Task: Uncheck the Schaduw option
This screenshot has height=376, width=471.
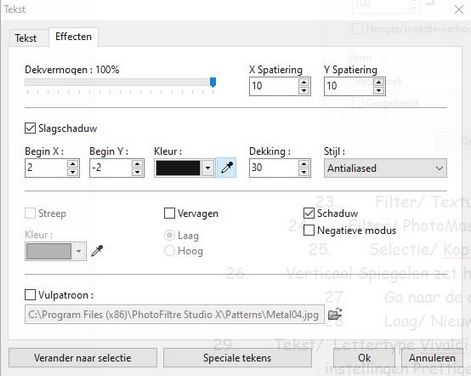Action: tap(309, 213)
